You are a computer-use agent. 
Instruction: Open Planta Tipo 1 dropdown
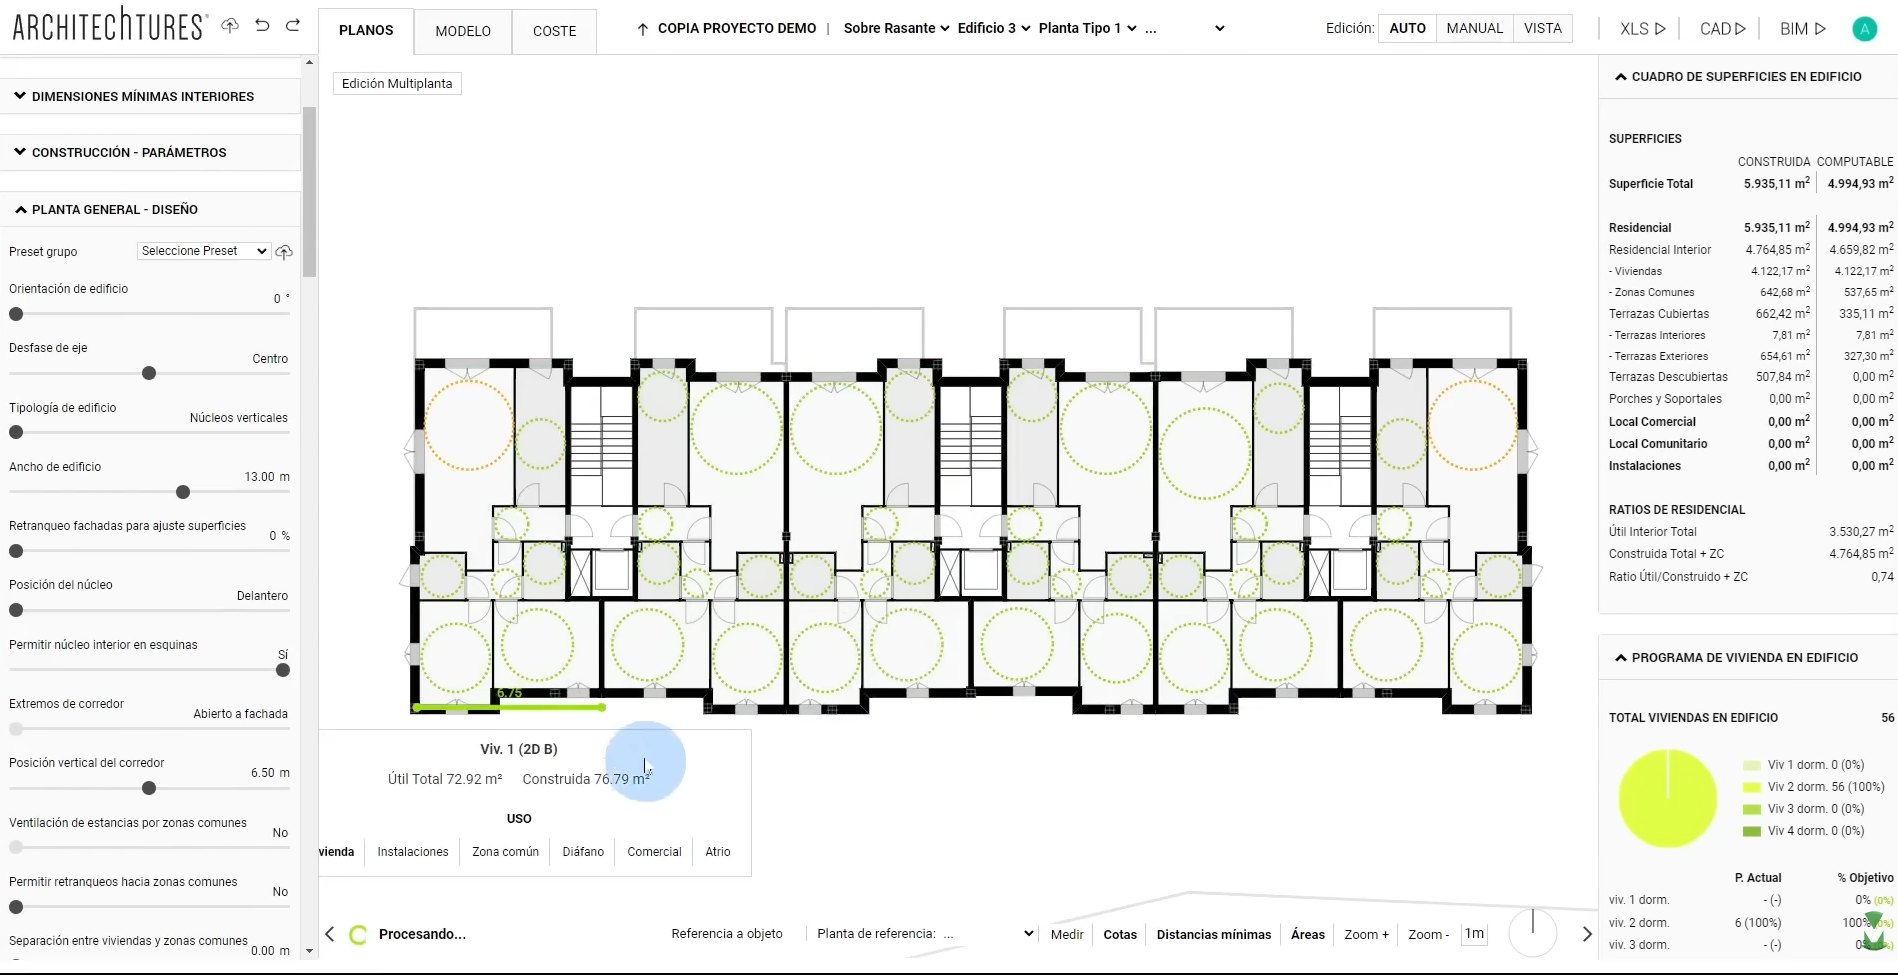tap(1088, 28)
